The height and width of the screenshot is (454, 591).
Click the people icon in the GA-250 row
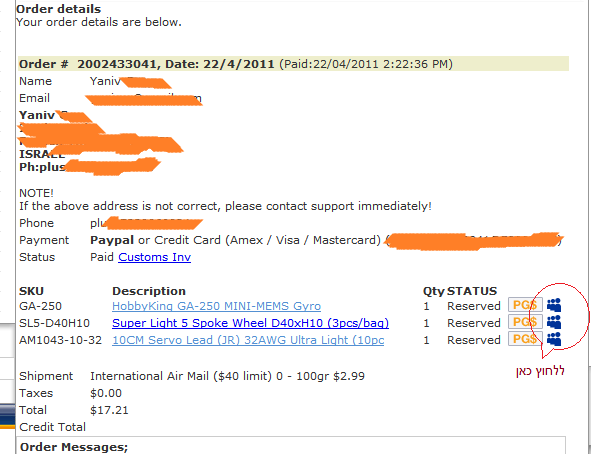(x=554, y=305)
